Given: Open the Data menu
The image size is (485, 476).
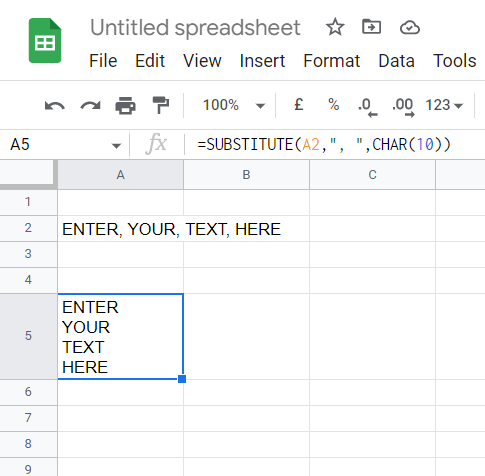Looking at the screenshot, I should click(x=396, y=61).
